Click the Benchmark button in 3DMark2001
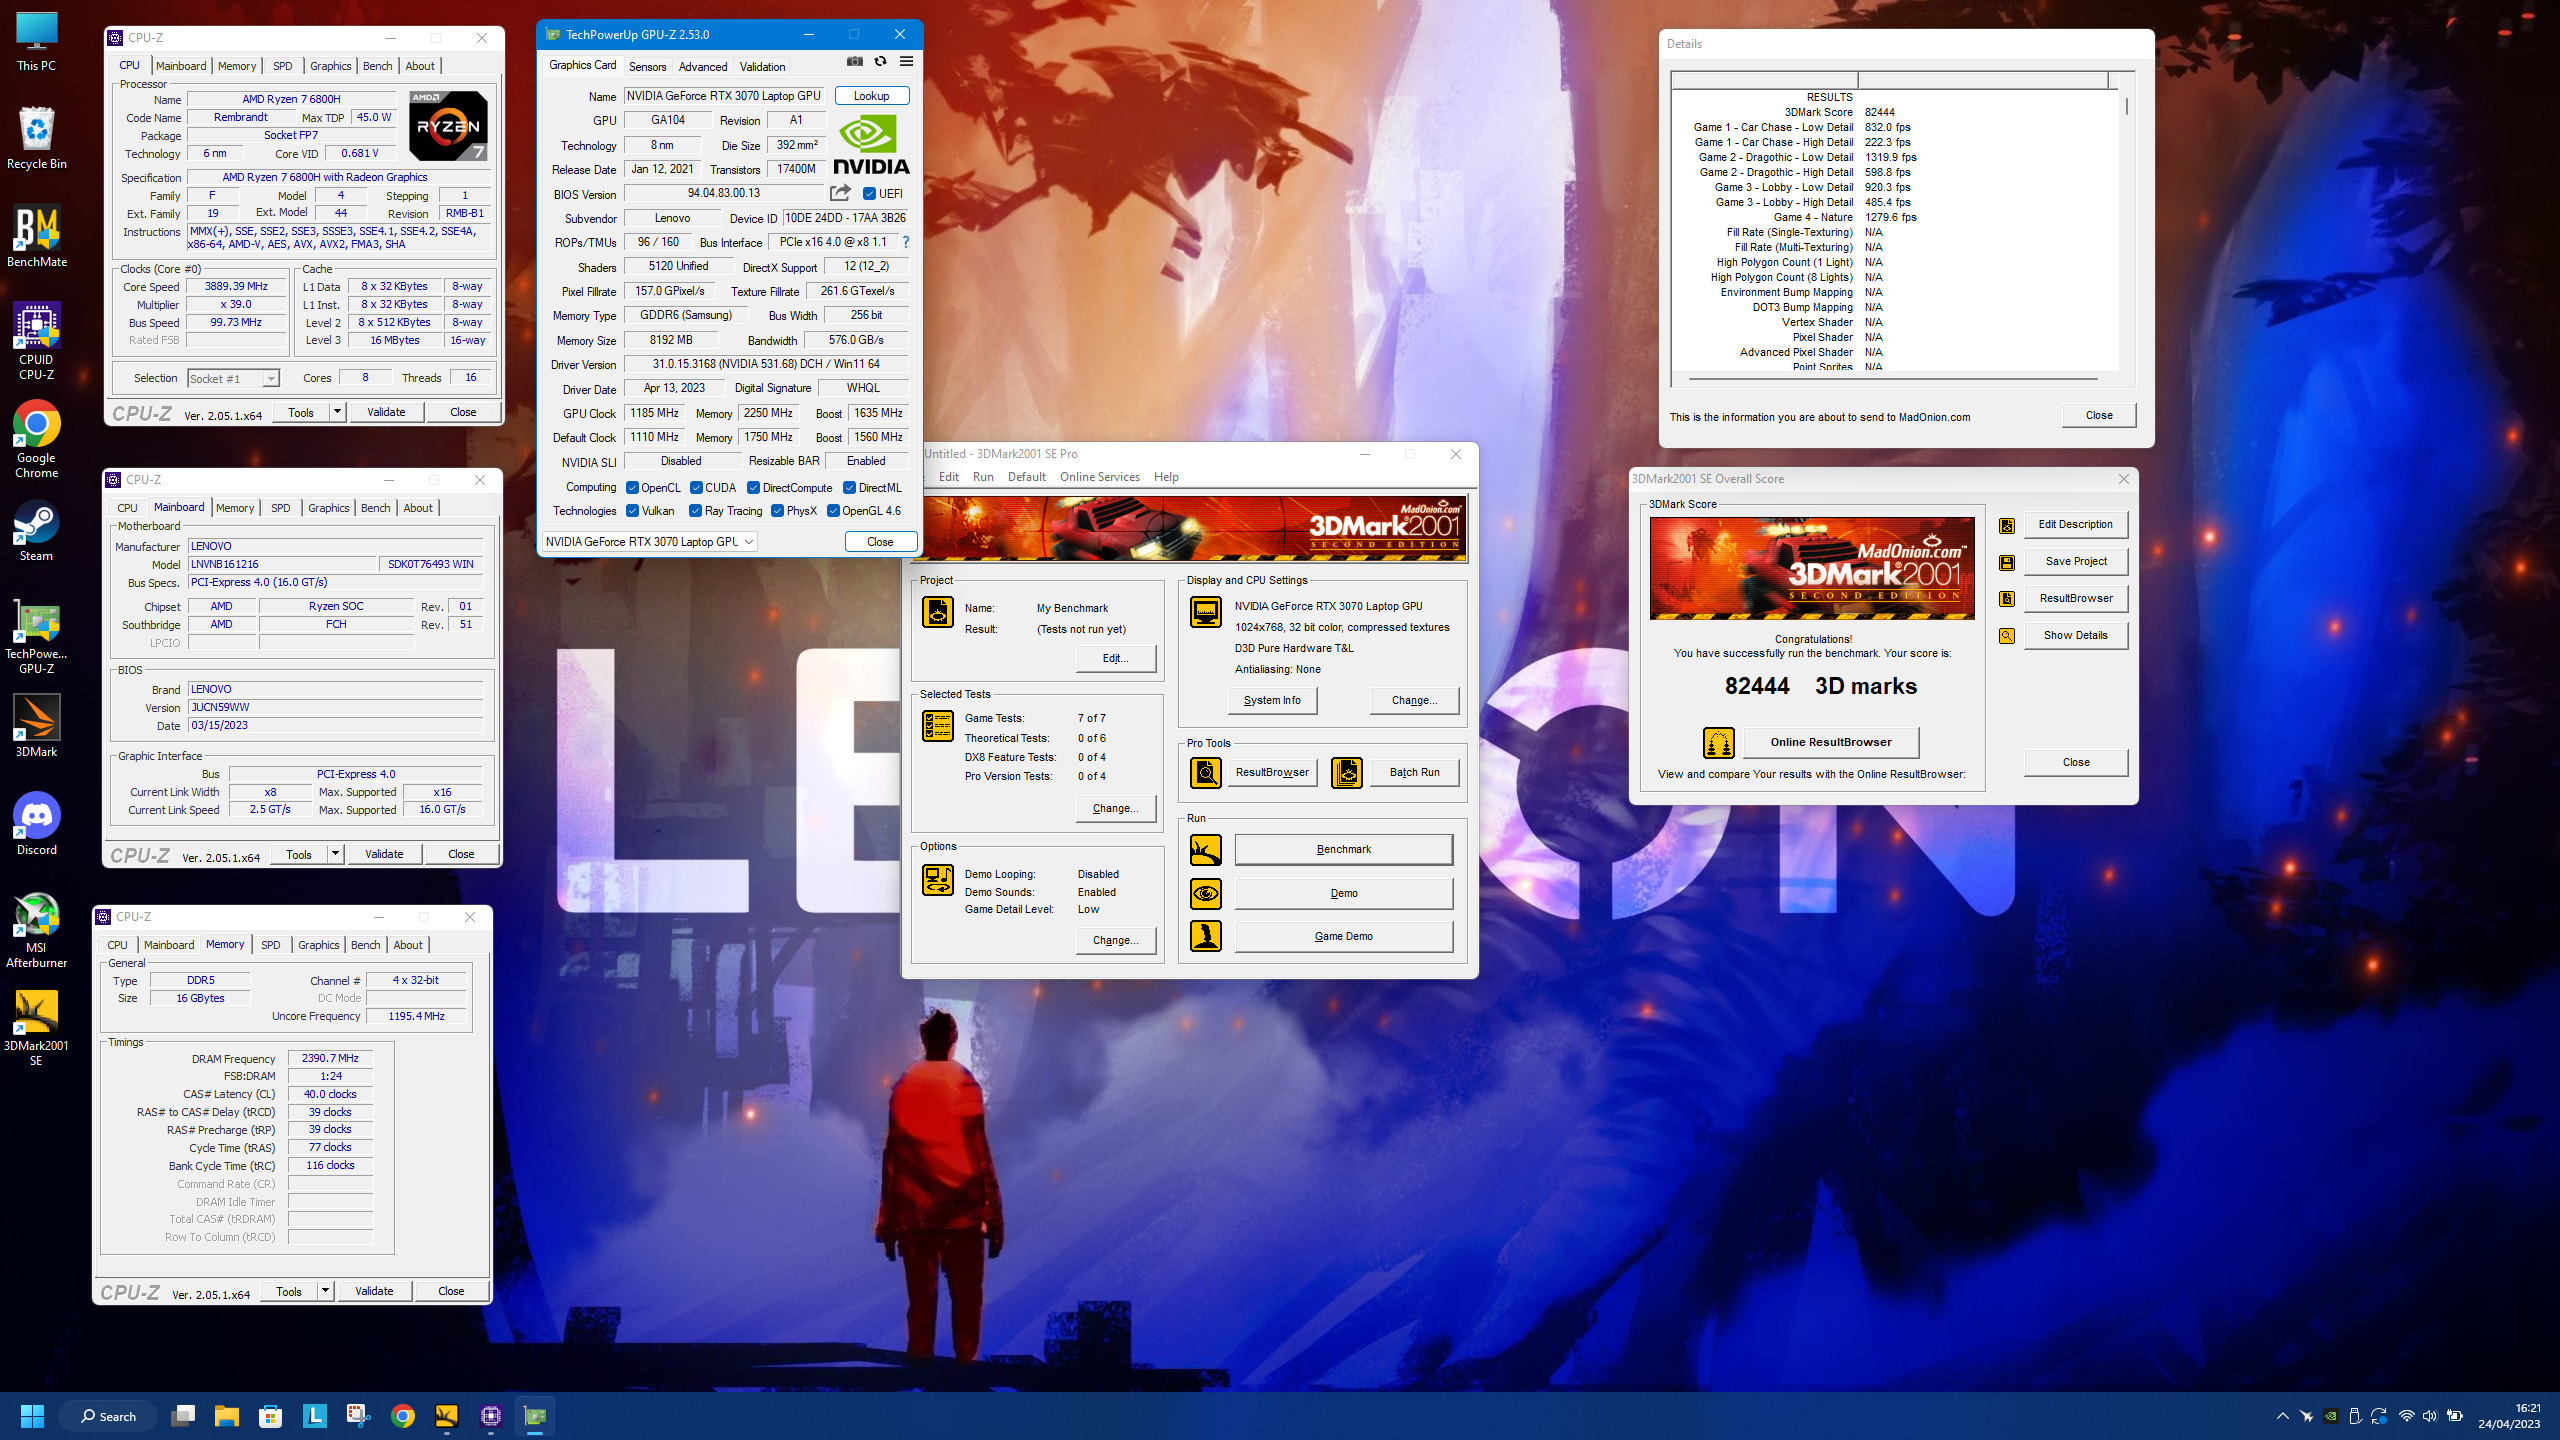Viewport: 2560px width, 1440px height. pyautogui.click(x=1343, y=850)
